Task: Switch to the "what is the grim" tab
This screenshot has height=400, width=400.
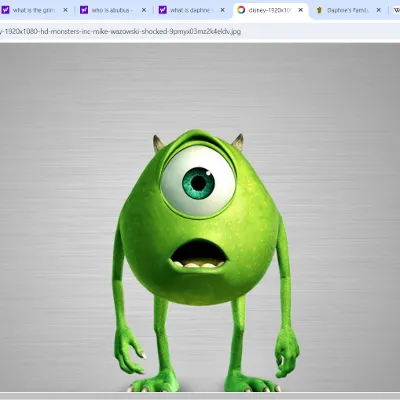Action: [34, 10]
